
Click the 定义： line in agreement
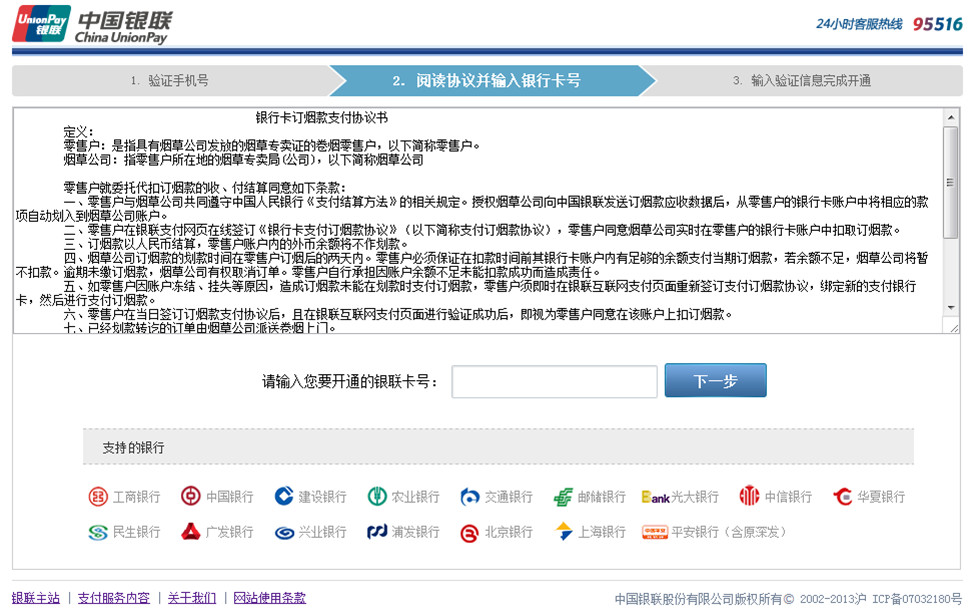(79, 132)
